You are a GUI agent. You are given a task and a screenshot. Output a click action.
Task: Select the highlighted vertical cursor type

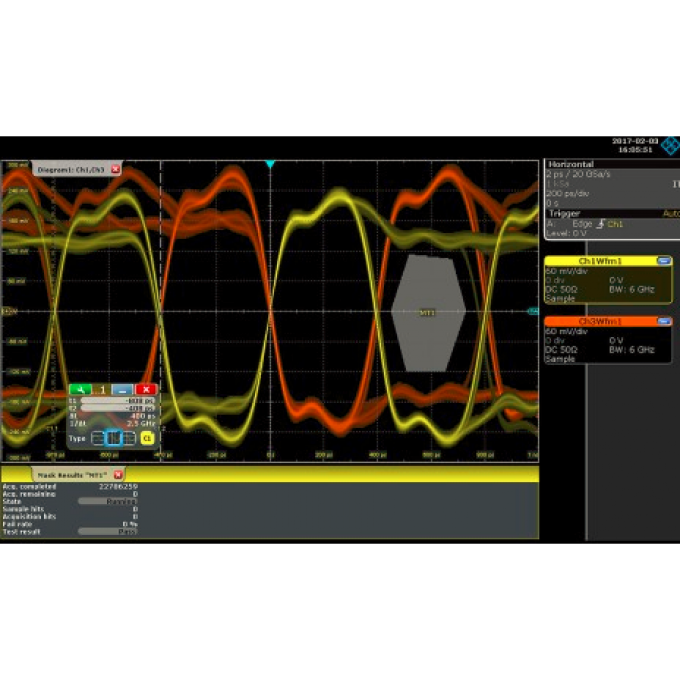click(114, 438)
